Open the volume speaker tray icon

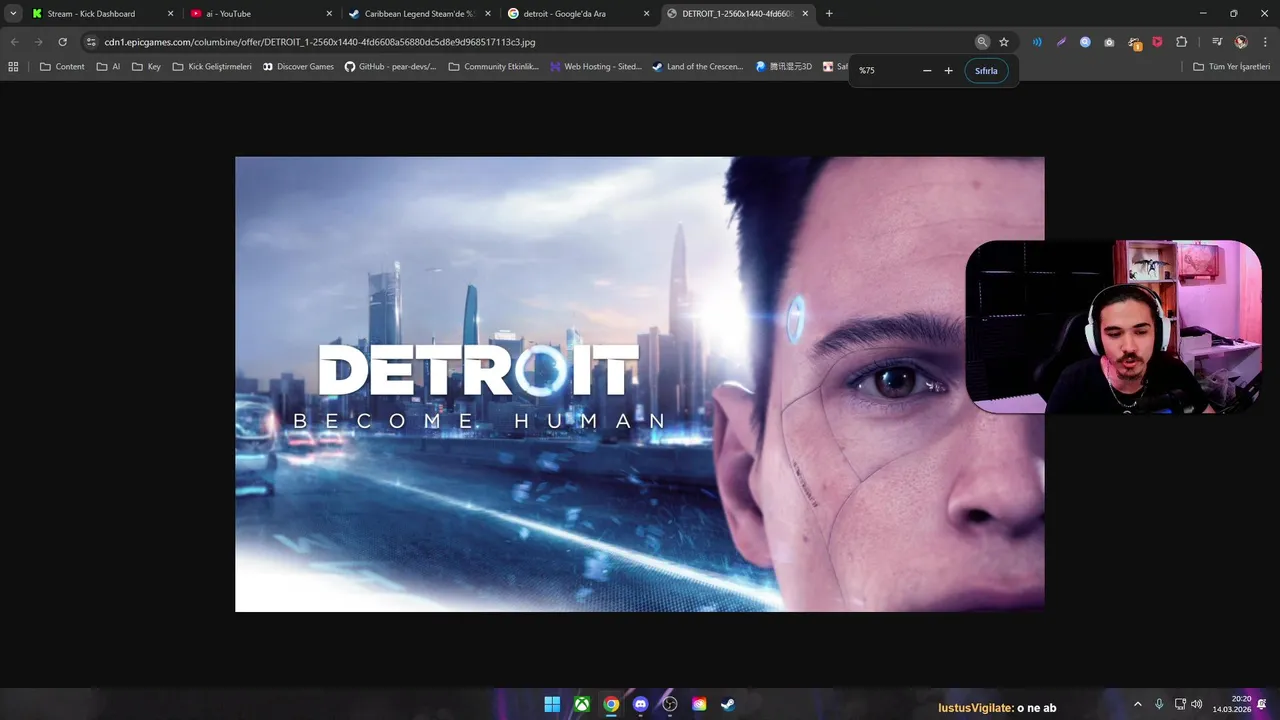coord(1197,704)
